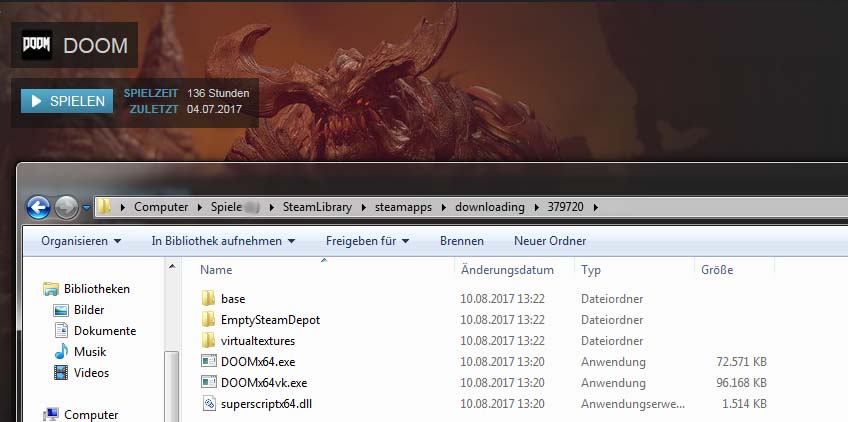The height and width of the screenshot is (422, 848).
Task: Click the DOOM game logo icon
Action: click(37, 45)
